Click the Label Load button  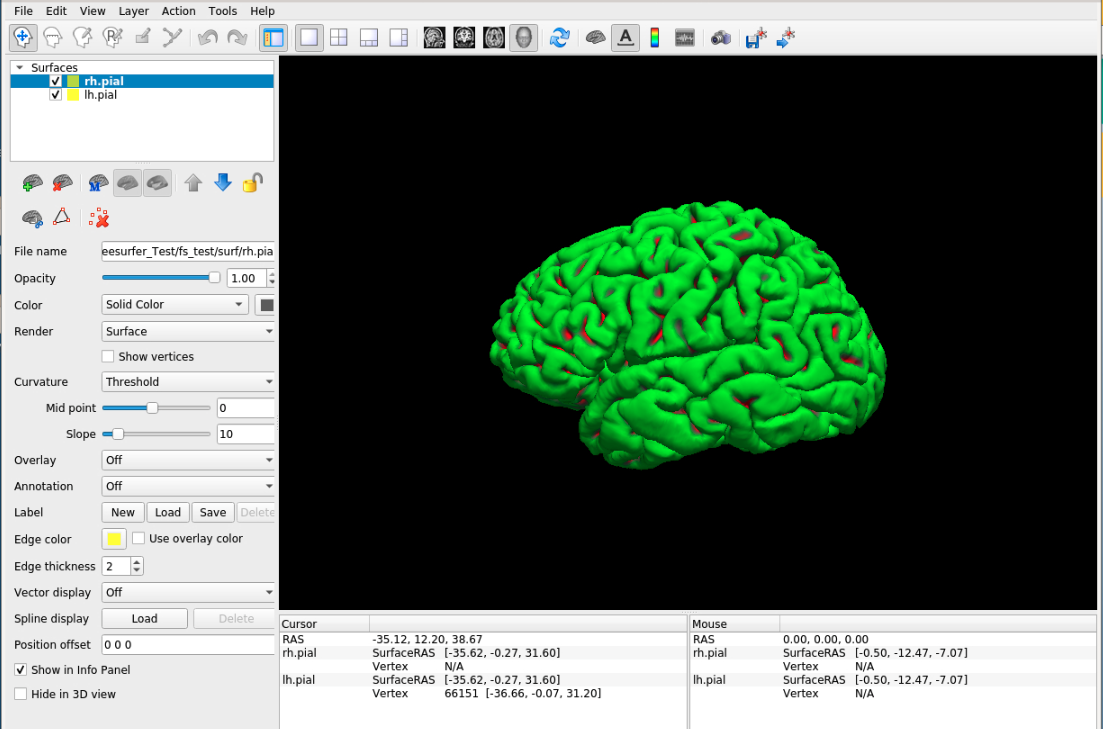[x=168, y=512]
